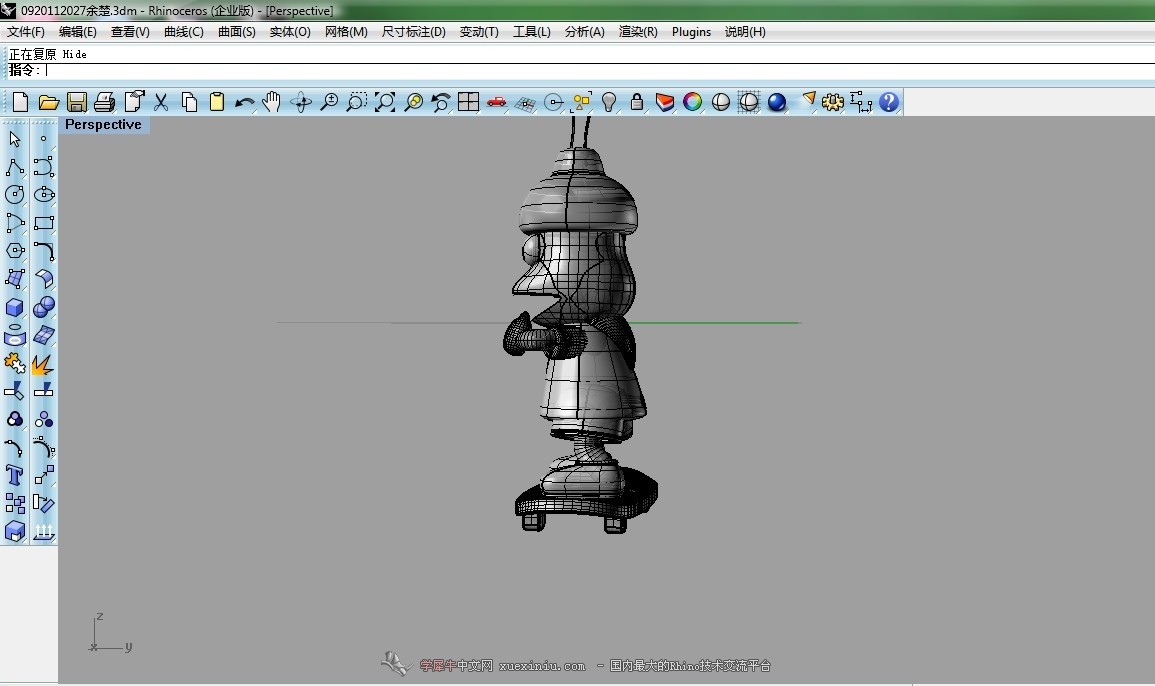This screenshot has height=686, width=1155.
Task: Open the 工具(L) menu
Action: click(x=531, y=32)
